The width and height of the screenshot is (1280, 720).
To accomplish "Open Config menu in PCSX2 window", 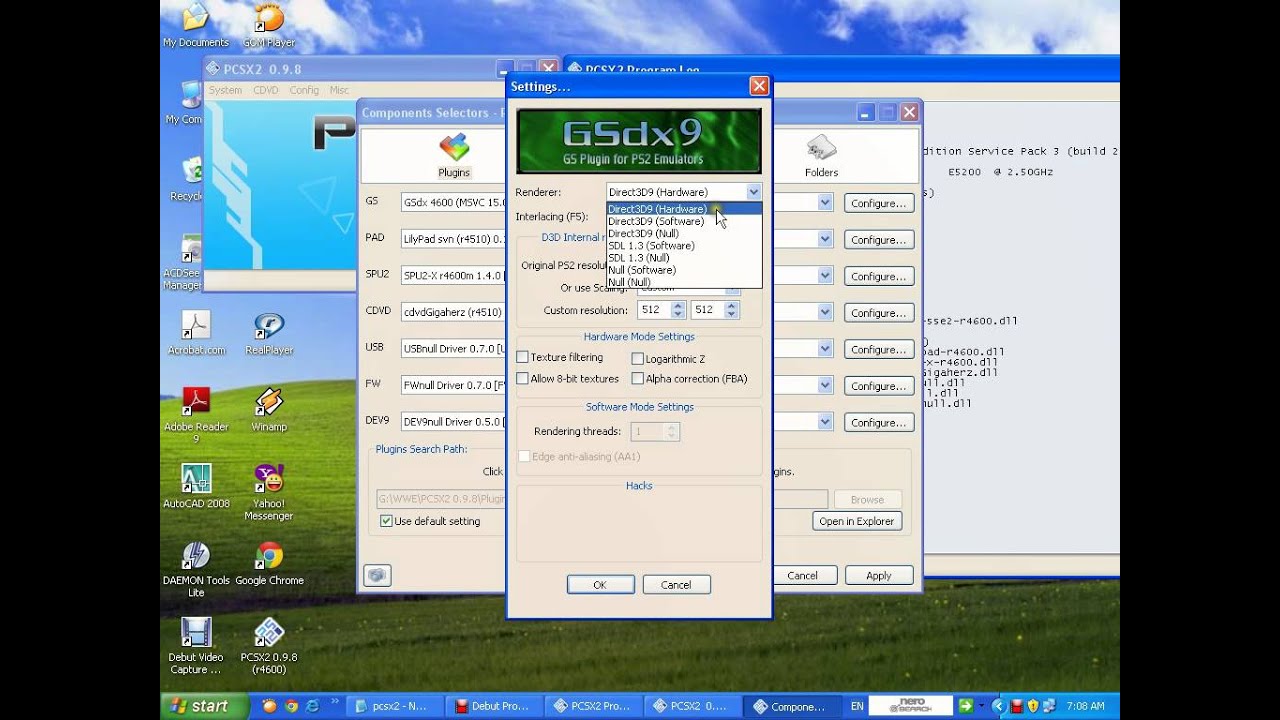I will click(x=304, y=90).
